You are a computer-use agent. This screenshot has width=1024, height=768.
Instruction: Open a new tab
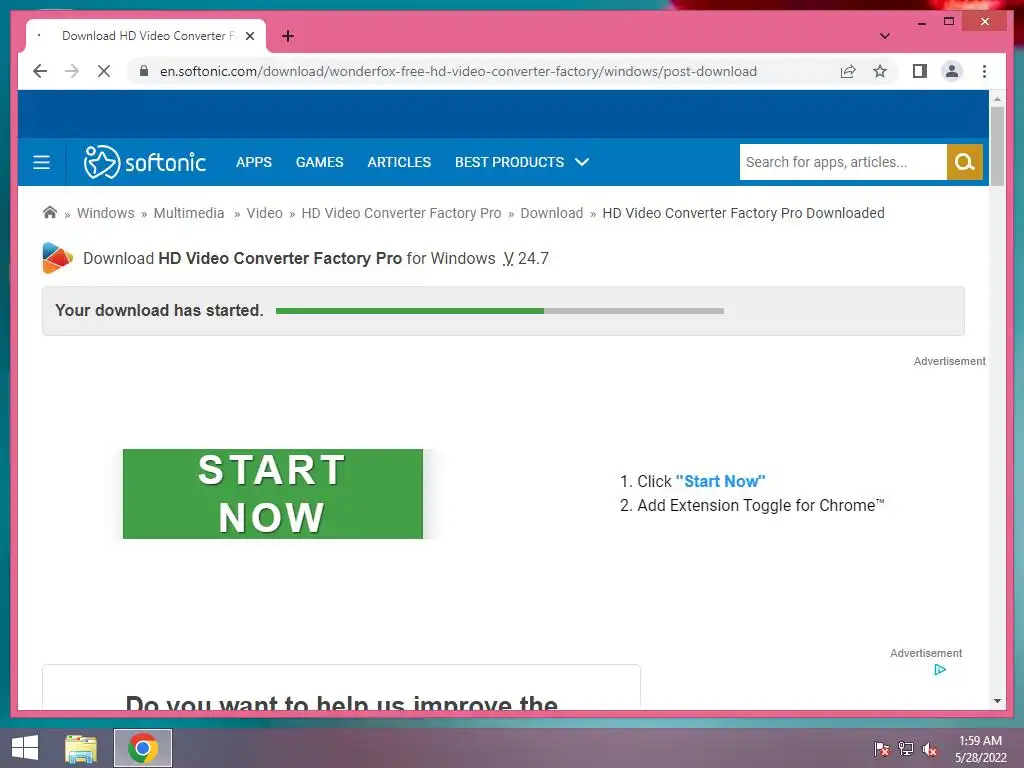(288, 36)
